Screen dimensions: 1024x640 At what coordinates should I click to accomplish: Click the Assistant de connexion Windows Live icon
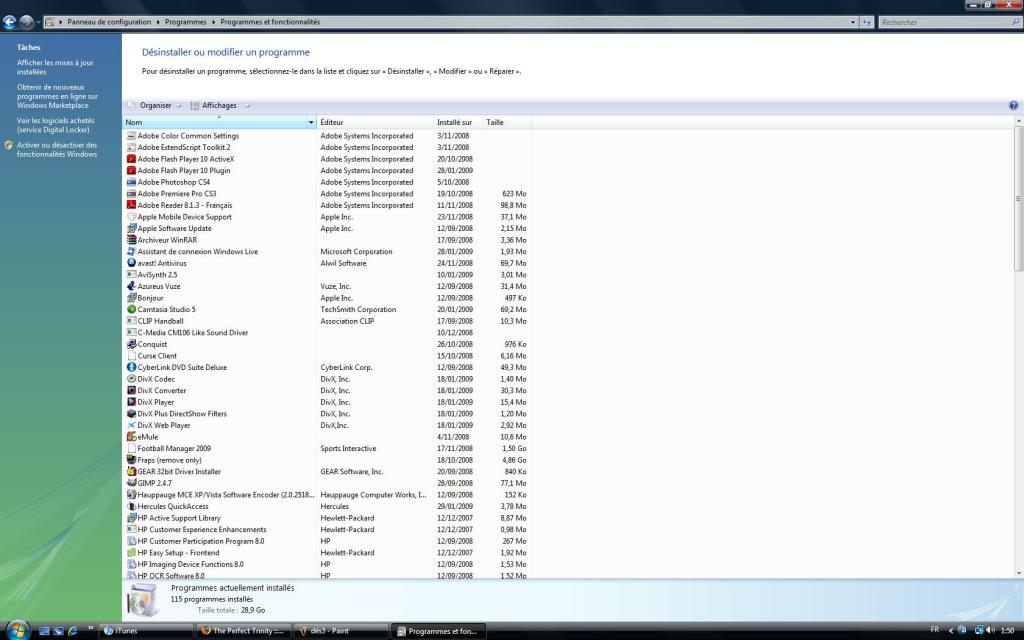click(x=131, y=251)
